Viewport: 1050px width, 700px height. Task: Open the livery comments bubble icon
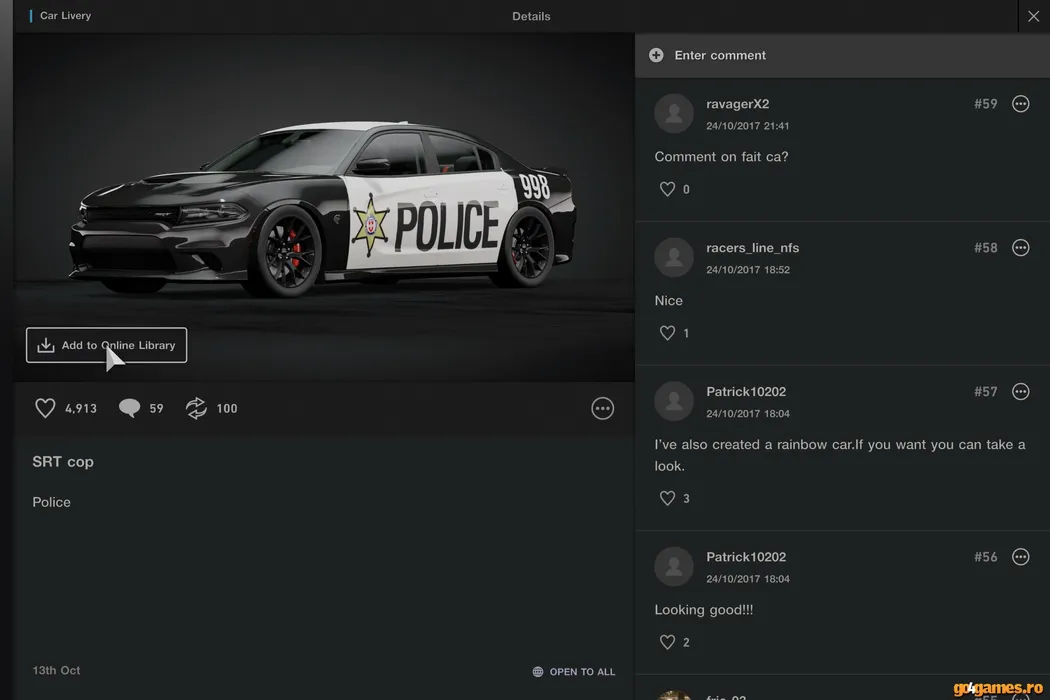tap(129, 408)
